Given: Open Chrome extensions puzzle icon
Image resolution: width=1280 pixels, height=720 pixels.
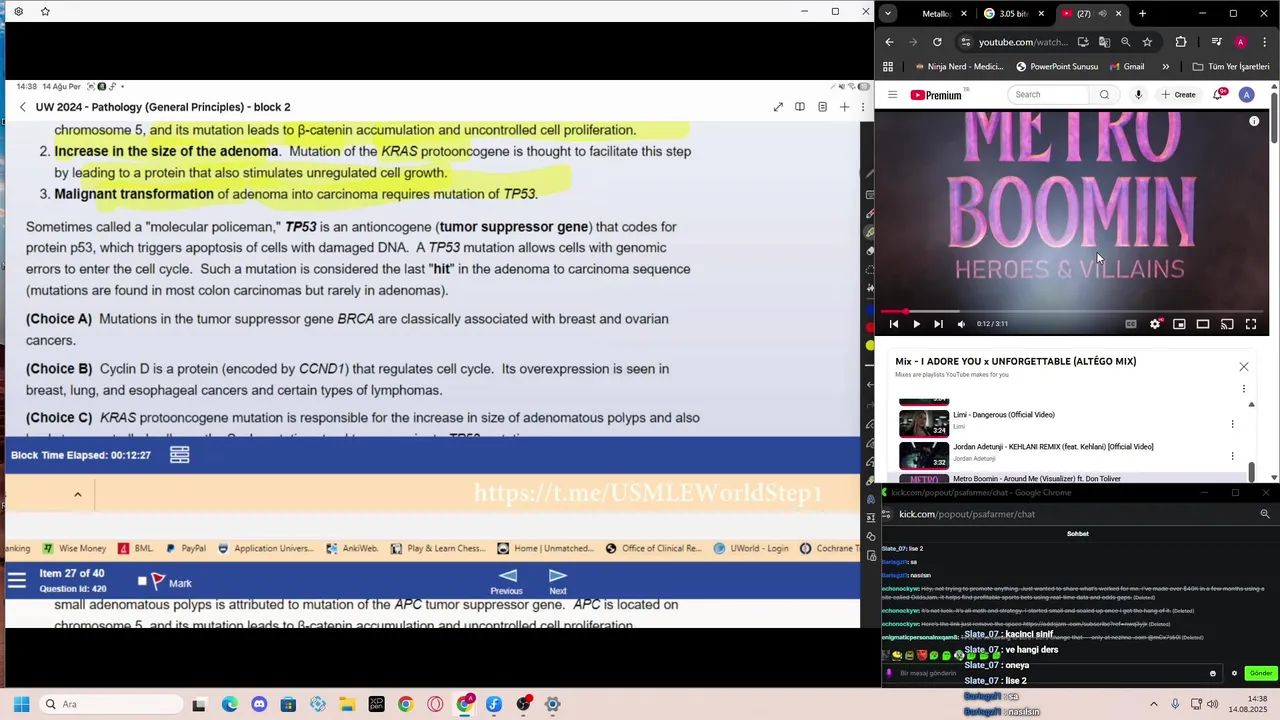Looking at the screenshot, I should 1181,42.
